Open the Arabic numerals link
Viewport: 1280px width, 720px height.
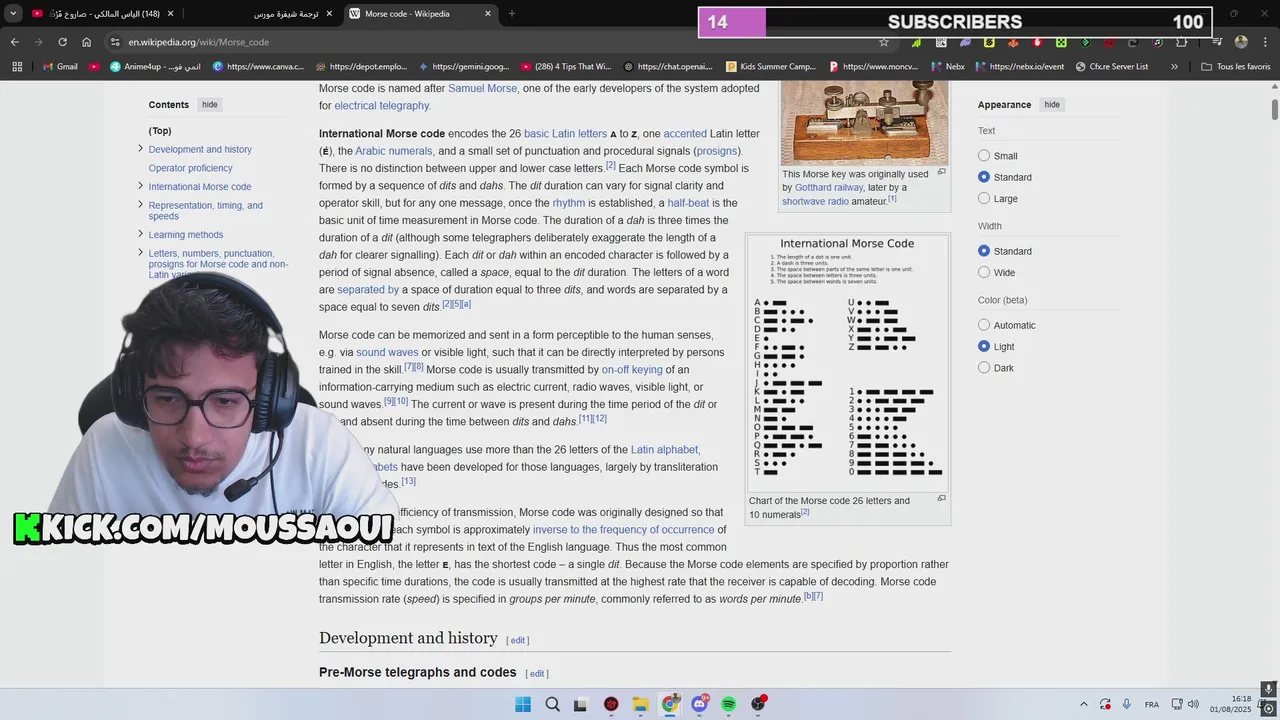[x=393, y=151]
